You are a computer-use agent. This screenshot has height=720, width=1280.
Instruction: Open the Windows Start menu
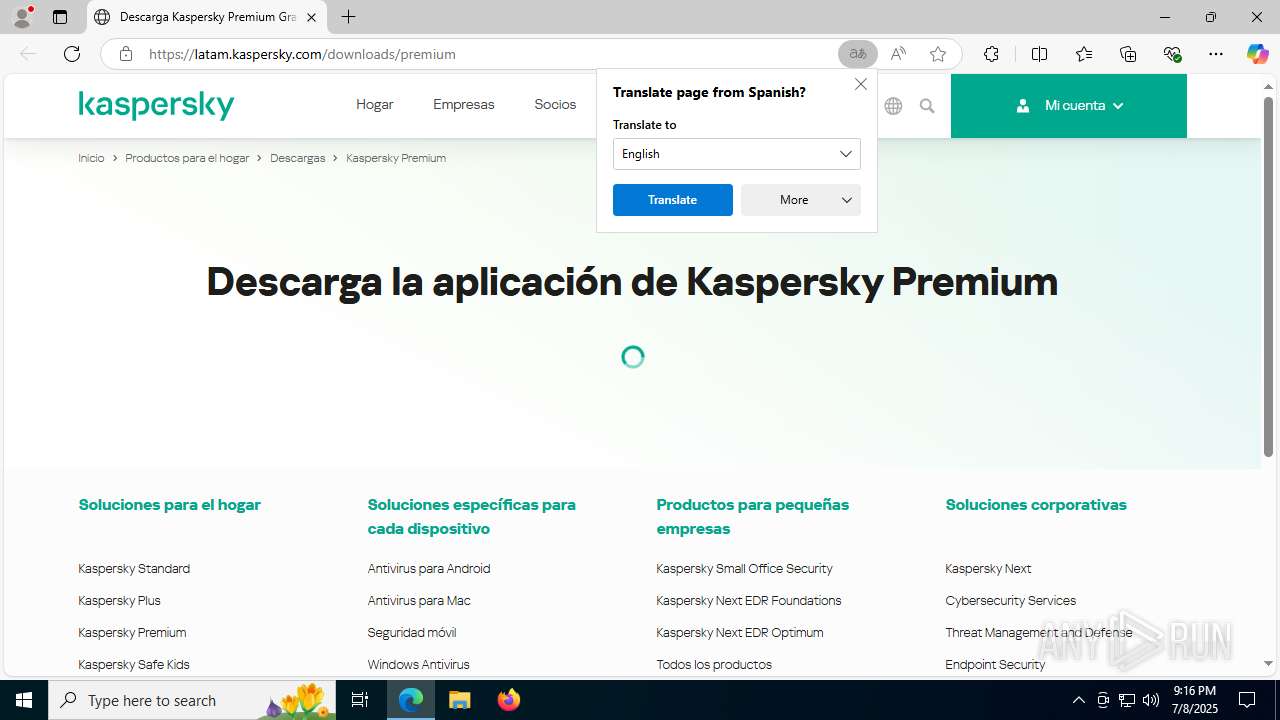pyautogui.click(x=24, y=700)
